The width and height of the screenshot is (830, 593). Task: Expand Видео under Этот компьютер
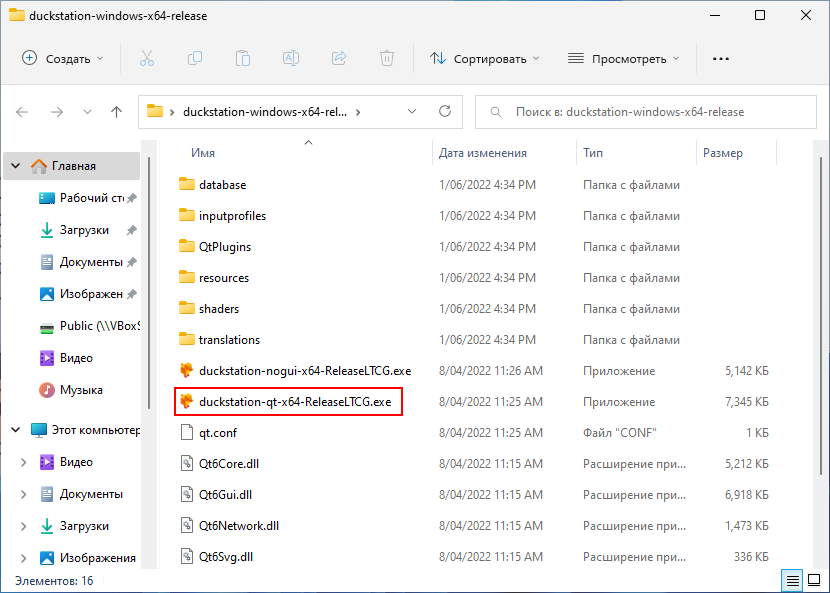23,462
